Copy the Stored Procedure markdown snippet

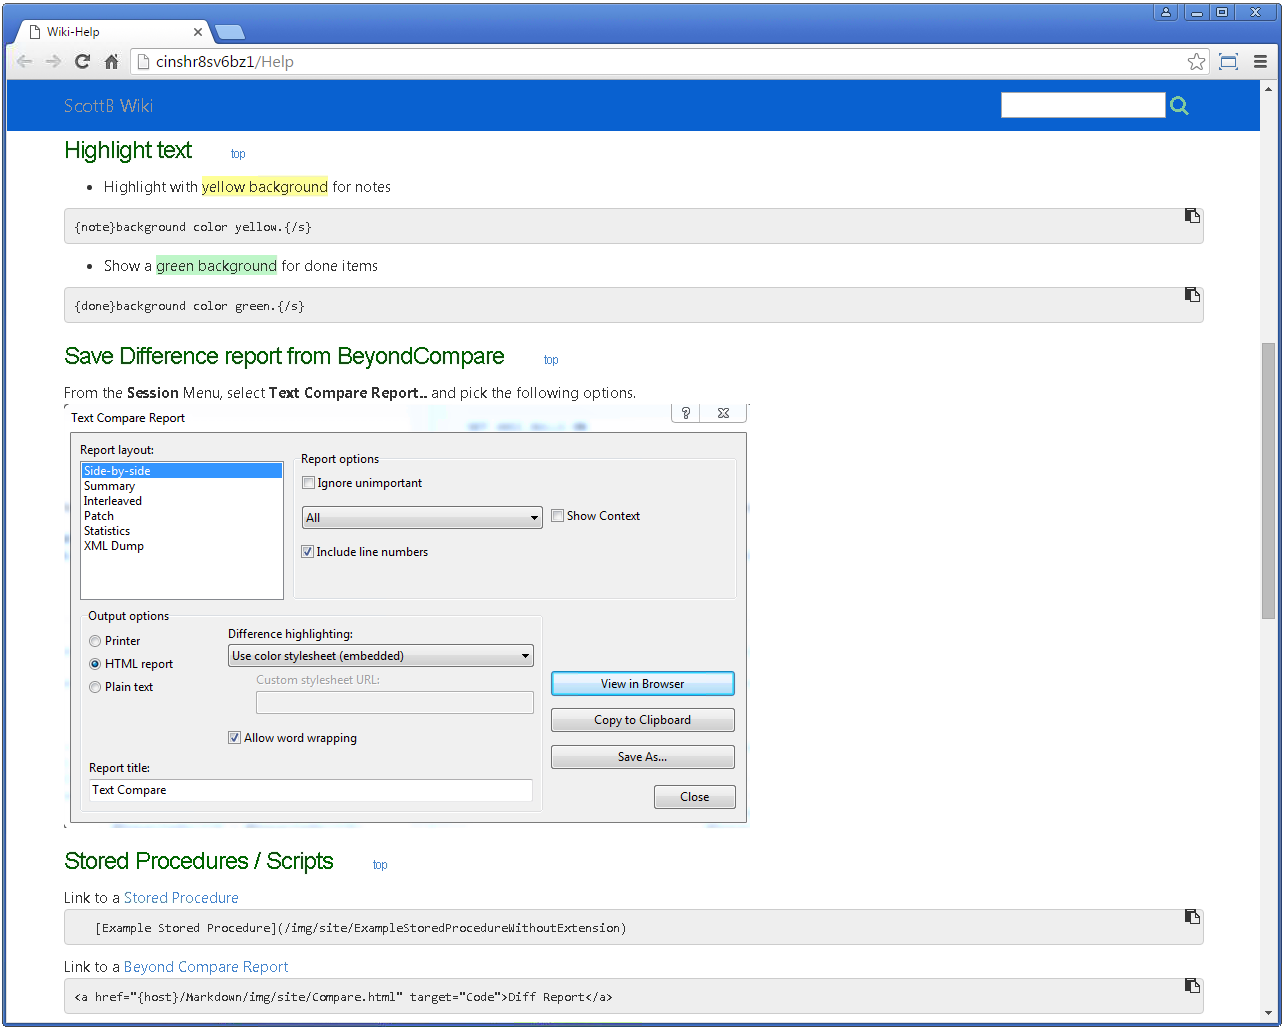coord(1192,917)
